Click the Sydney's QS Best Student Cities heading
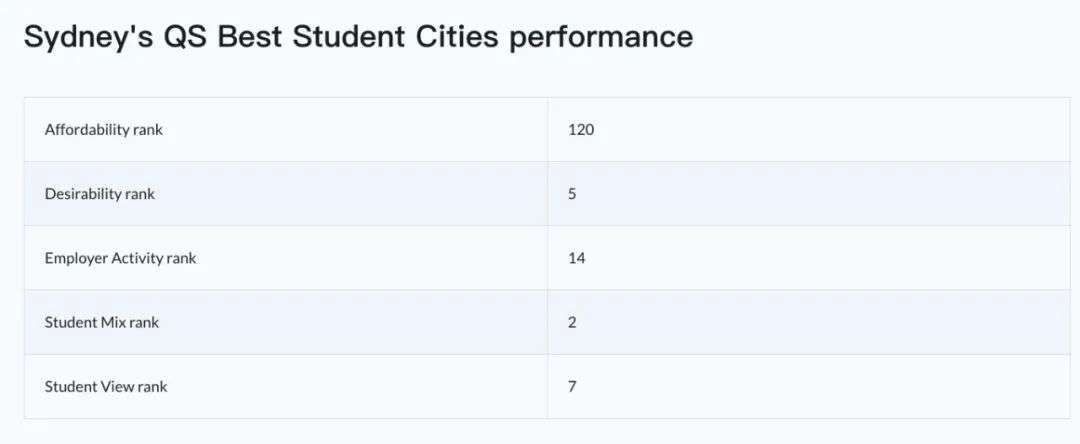Viewport: 1080px width, 444px height. (358, 37)
